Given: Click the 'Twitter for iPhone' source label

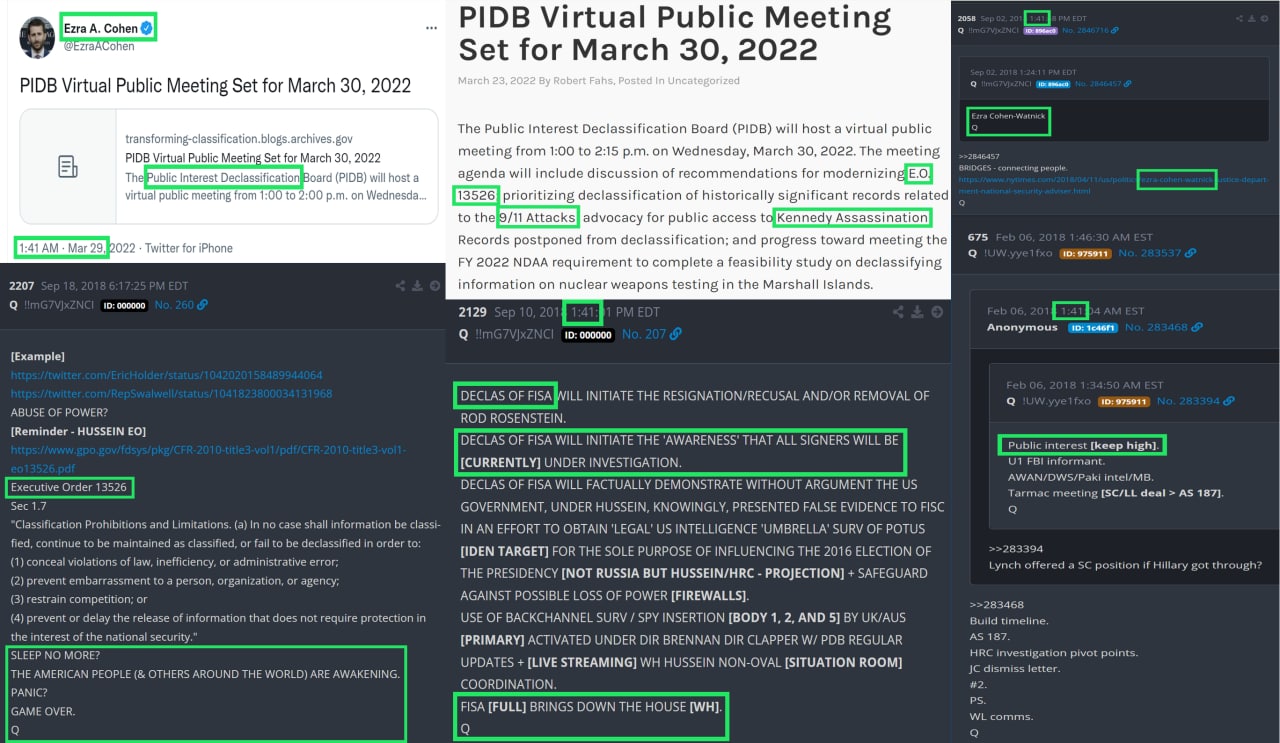Looking at the screenshot, I should click(x=188, y=248).
